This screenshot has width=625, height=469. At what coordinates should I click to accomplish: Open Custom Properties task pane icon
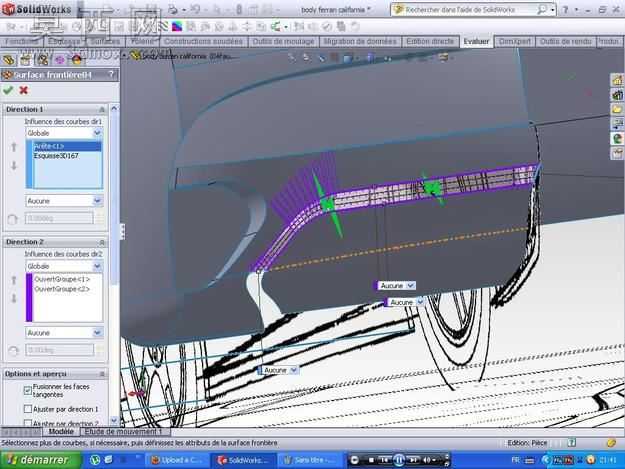617,153
